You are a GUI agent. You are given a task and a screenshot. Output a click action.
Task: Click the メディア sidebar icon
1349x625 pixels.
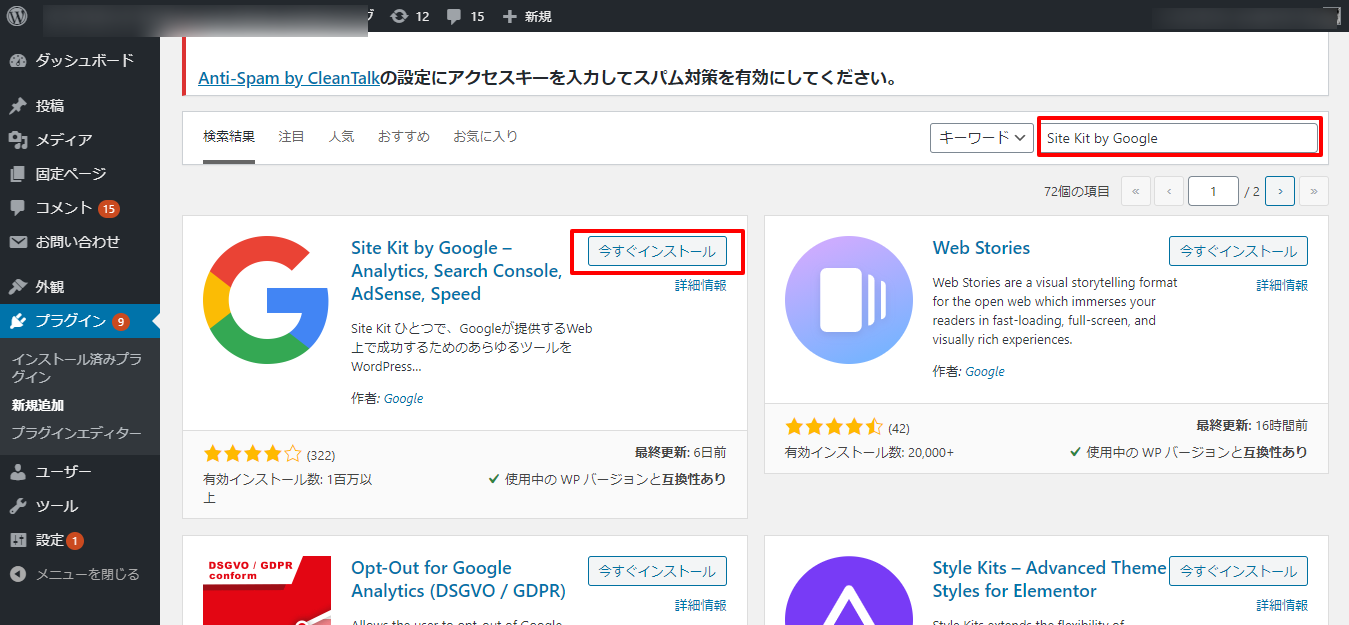coord(18,140)
